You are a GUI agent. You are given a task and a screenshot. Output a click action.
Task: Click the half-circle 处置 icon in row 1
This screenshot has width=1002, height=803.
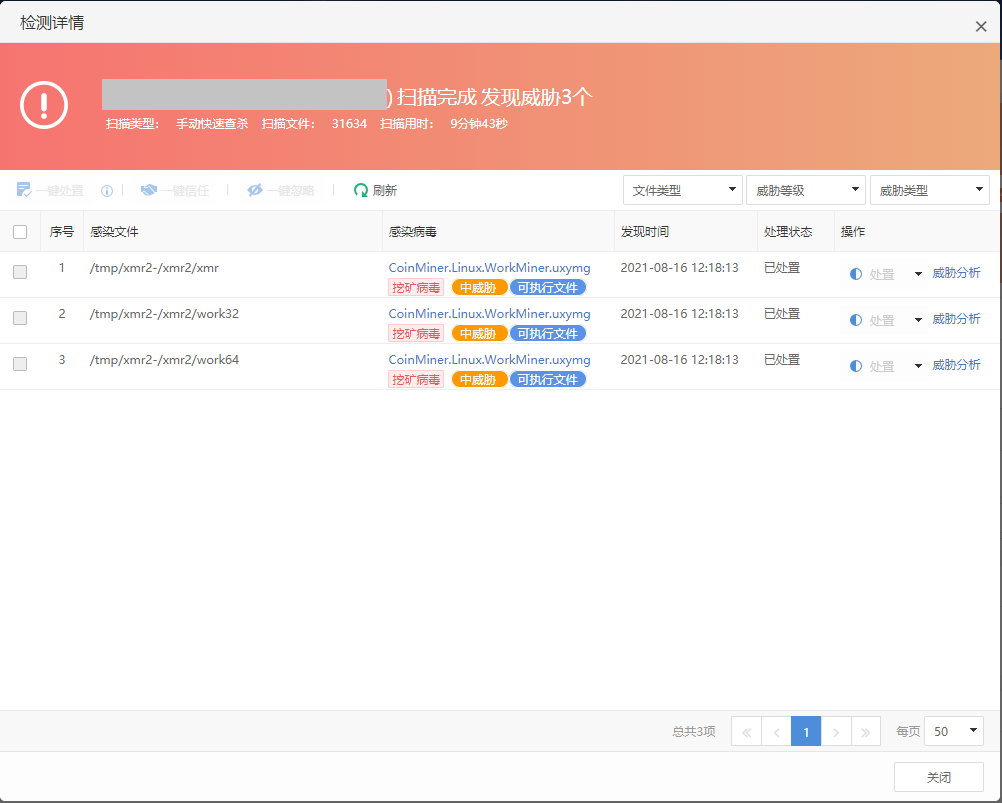856,274
